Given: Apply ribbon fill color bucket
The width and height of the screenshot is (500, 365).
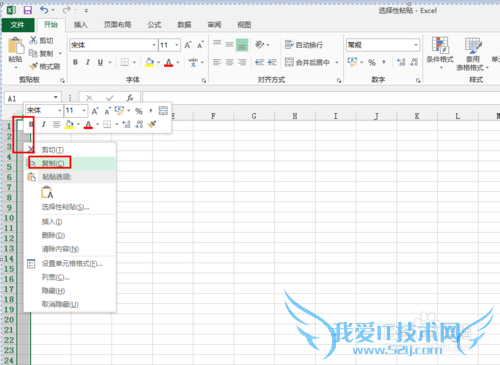Looking at the screenshot, I should [149, 62].
